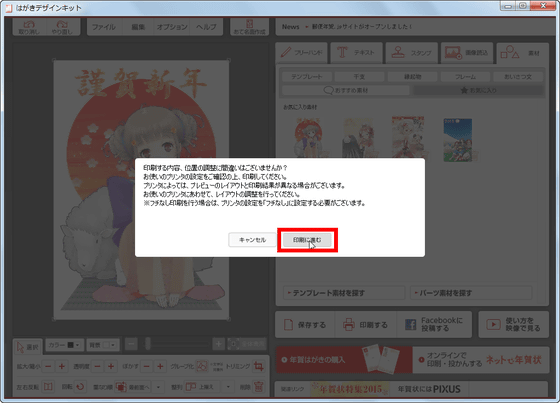Open the 背景 background dropdown
Viewport: 560px width, 403px height.
pos(102,345)
